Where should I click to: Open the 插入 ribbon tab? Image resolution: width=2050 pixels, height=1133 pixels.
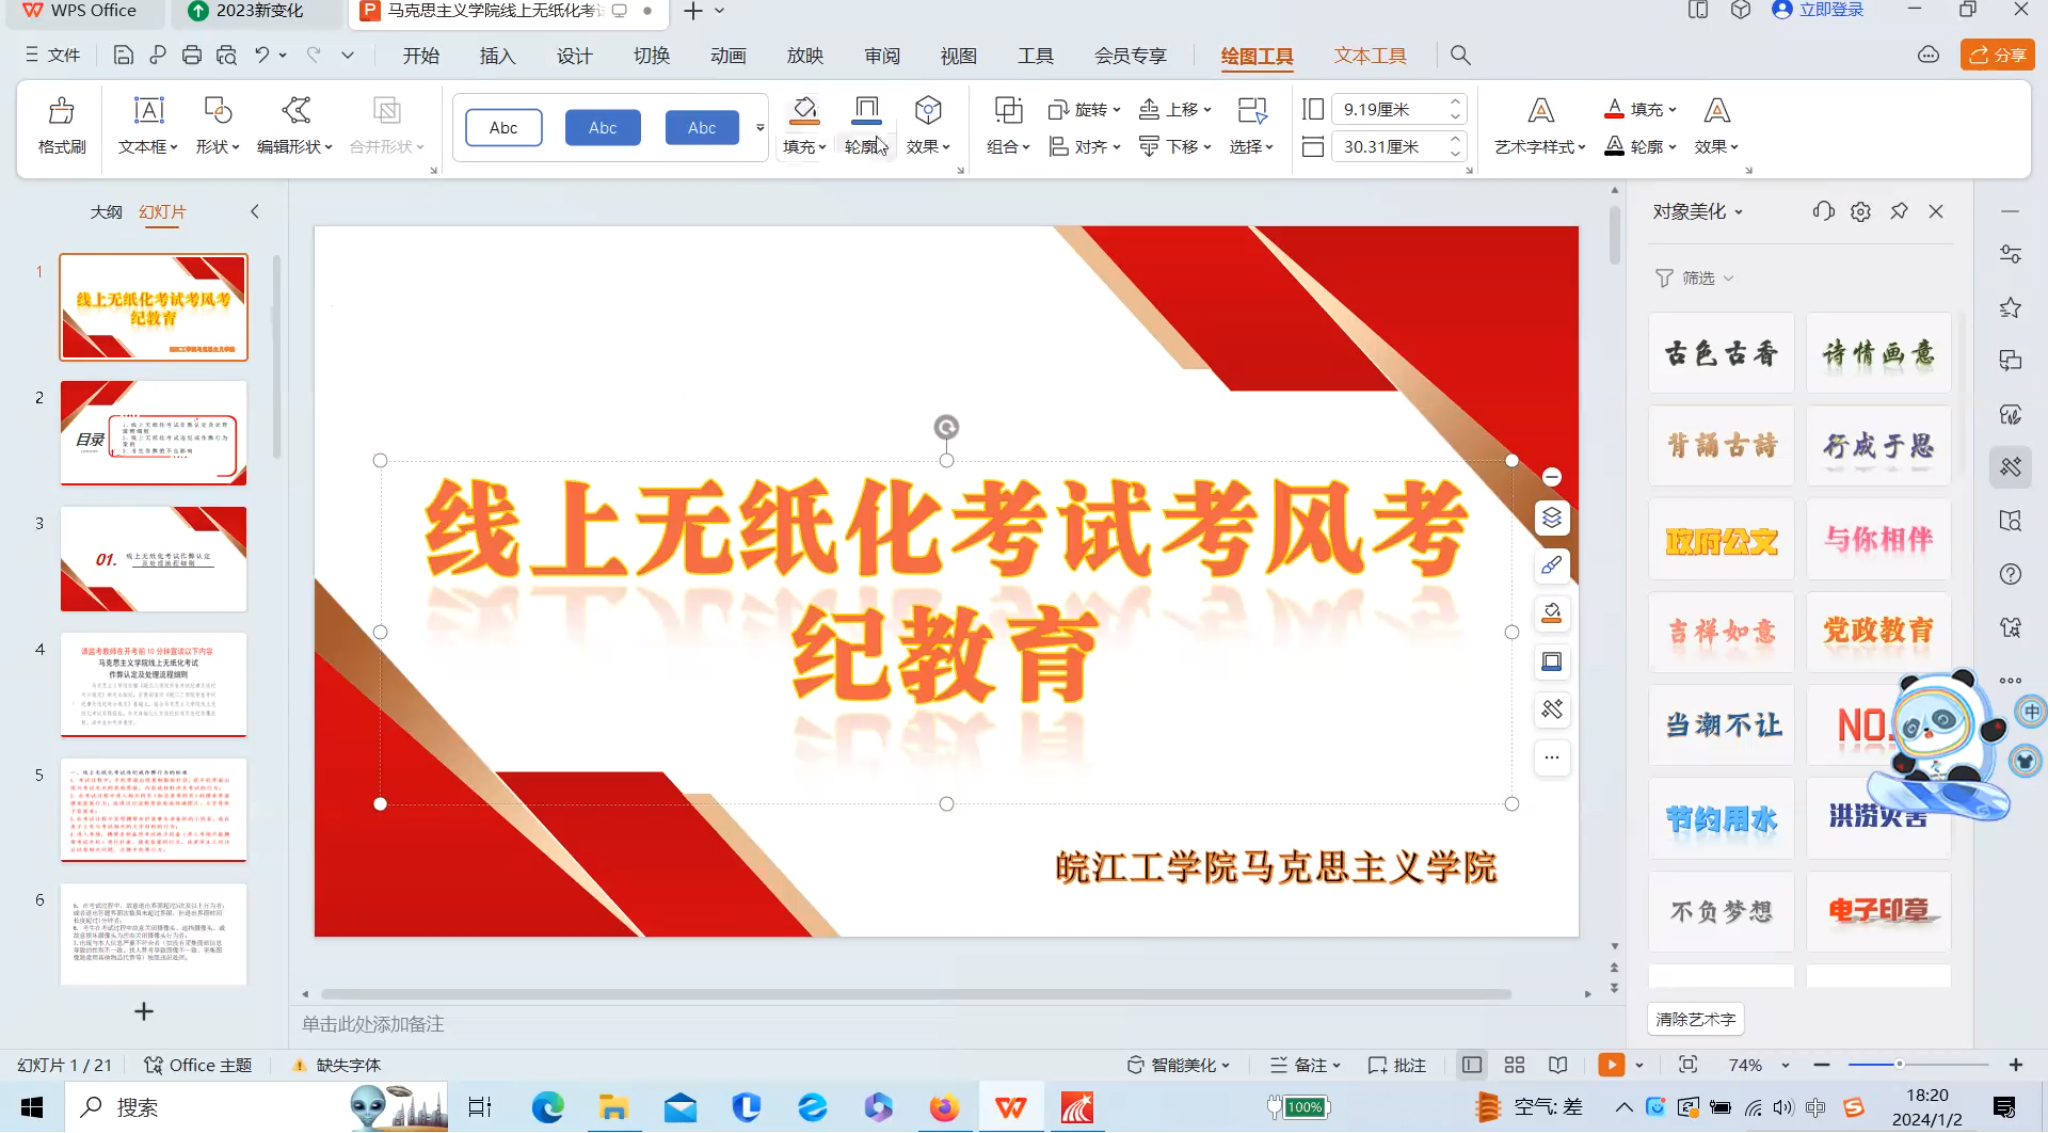coord(497,56)
